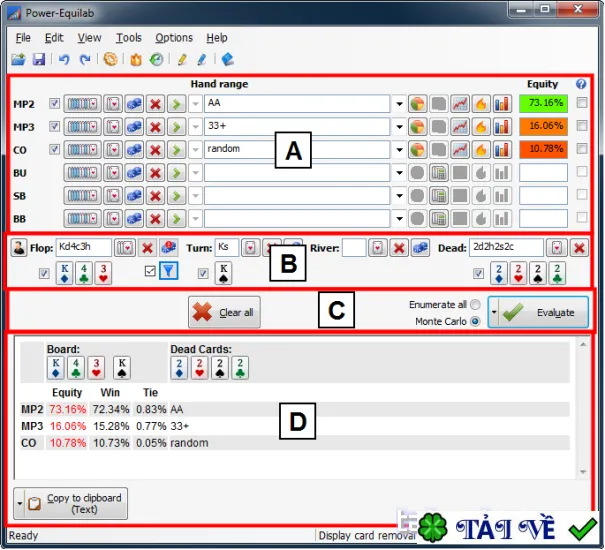This screenshot has width=605, height=550.
Task: Click the Dead cards input field
Action: pyautogui.click(x=506, y=247)
